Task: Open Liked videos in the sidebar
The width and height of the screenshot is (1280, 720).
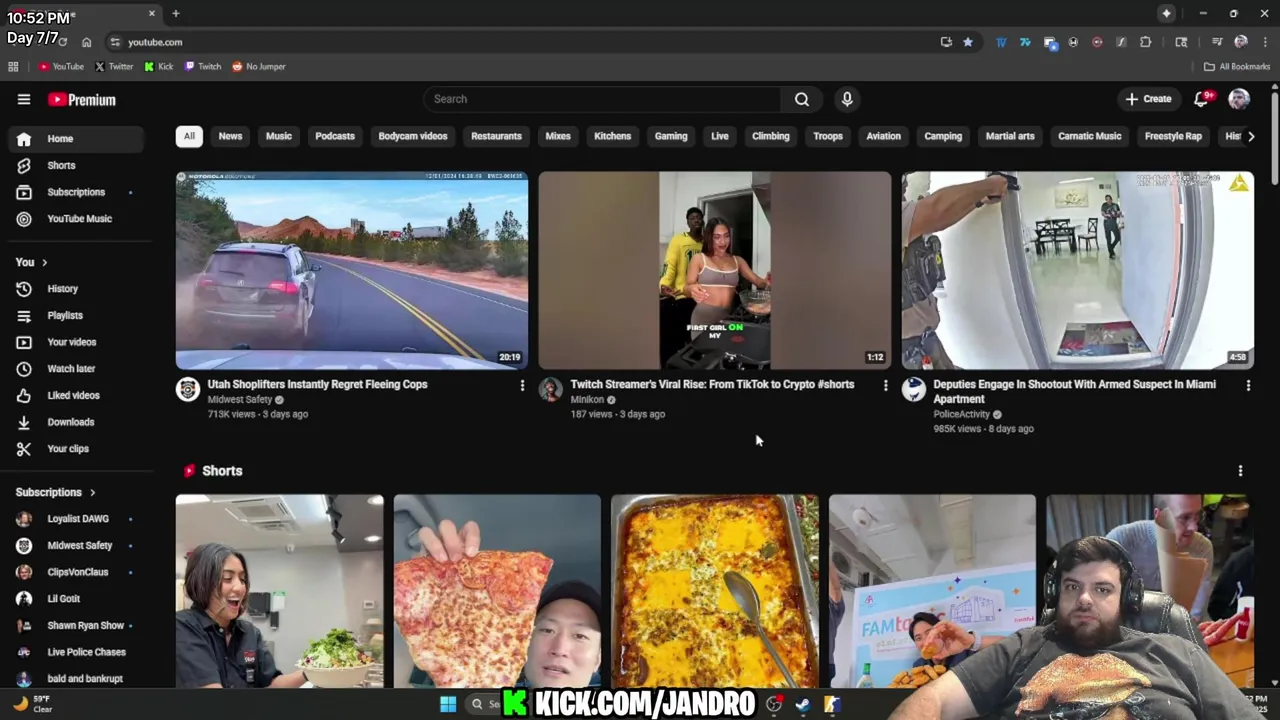Action: tap(76, 396)
